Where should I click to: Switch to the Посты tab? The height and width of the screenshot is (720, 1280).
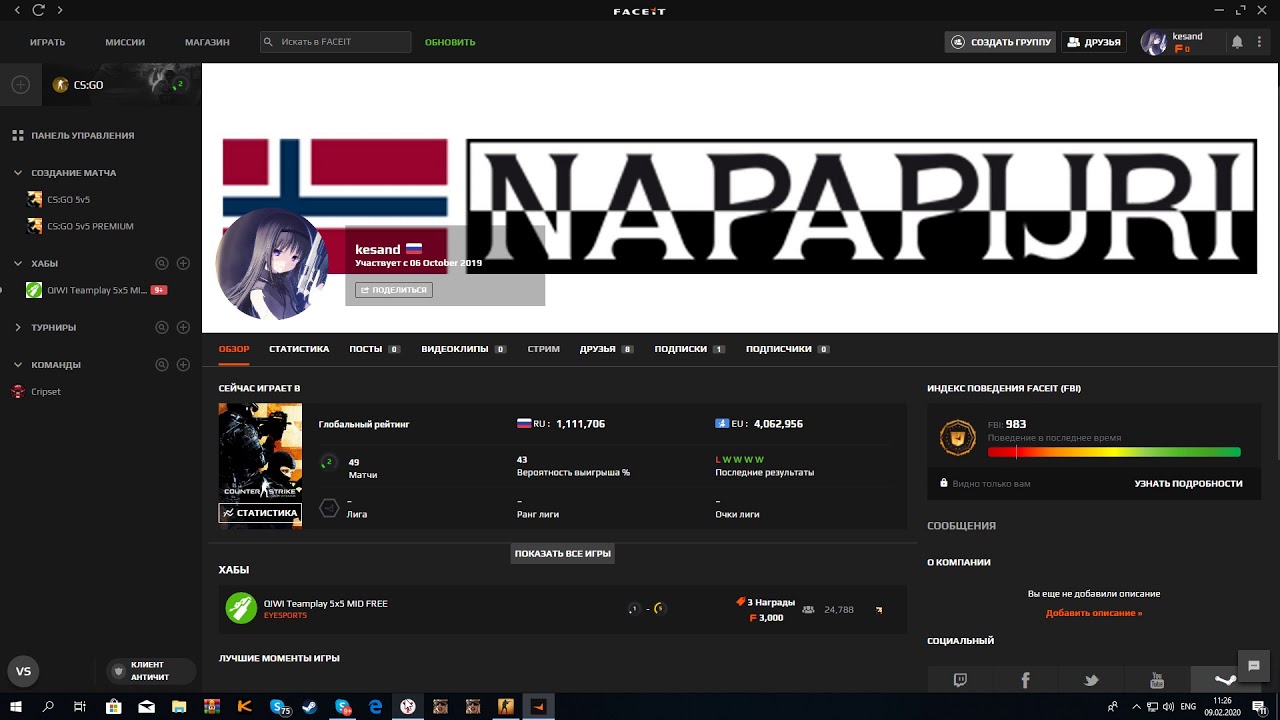click(374, 349)
